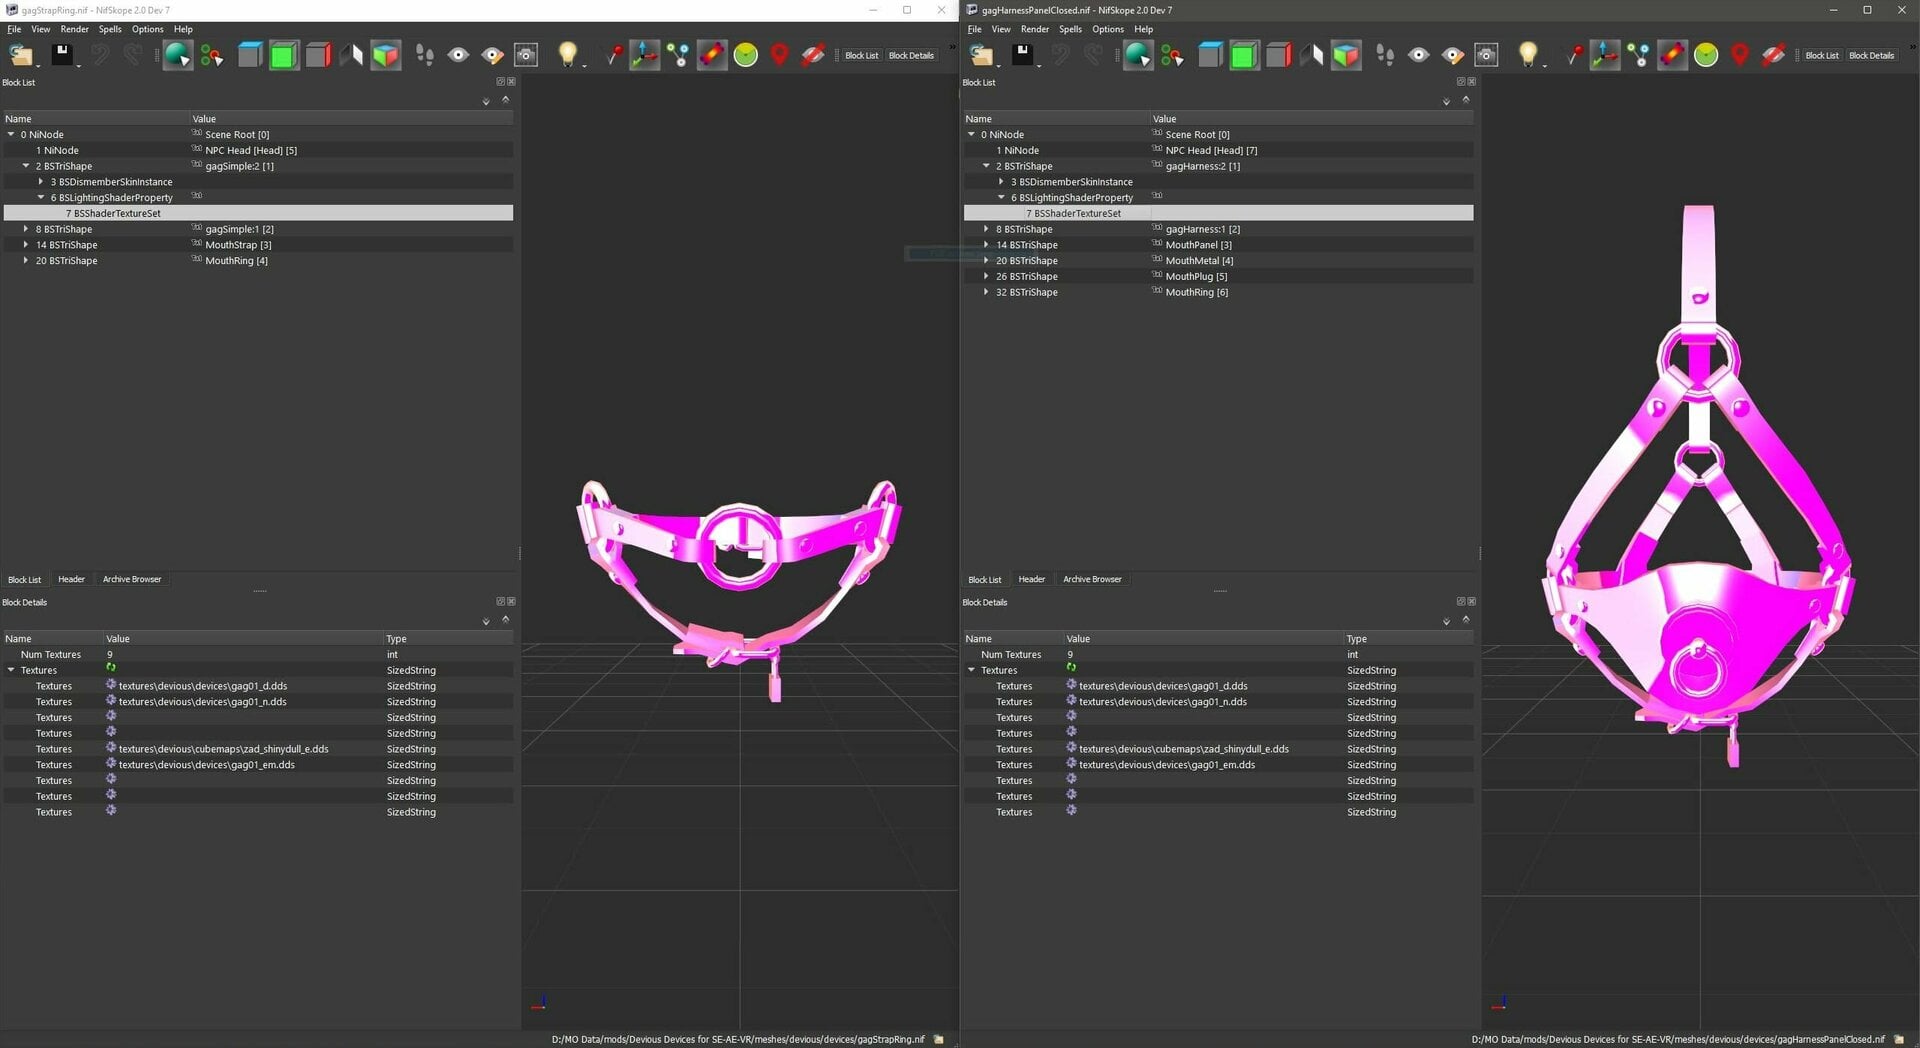Viewport: 1920px width, 1048px height.
Task: Expand 14 BSTriShape MouthPanel in gagHarnessPanelClosed window
Action: click(986, 245)
